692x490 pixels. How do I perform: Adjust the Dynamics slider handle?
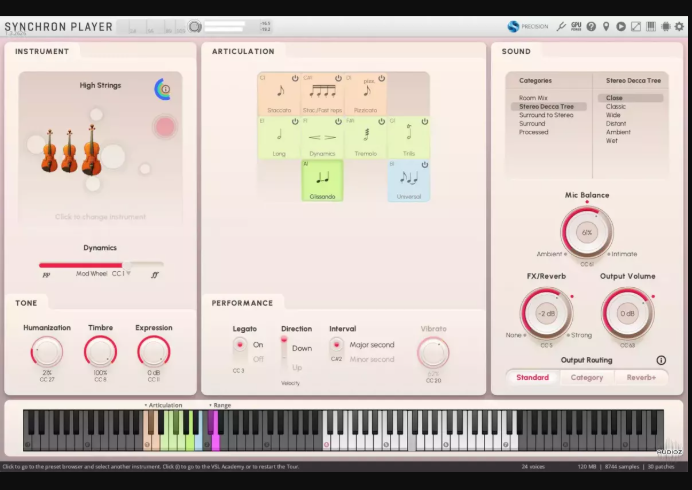[127, 265]
